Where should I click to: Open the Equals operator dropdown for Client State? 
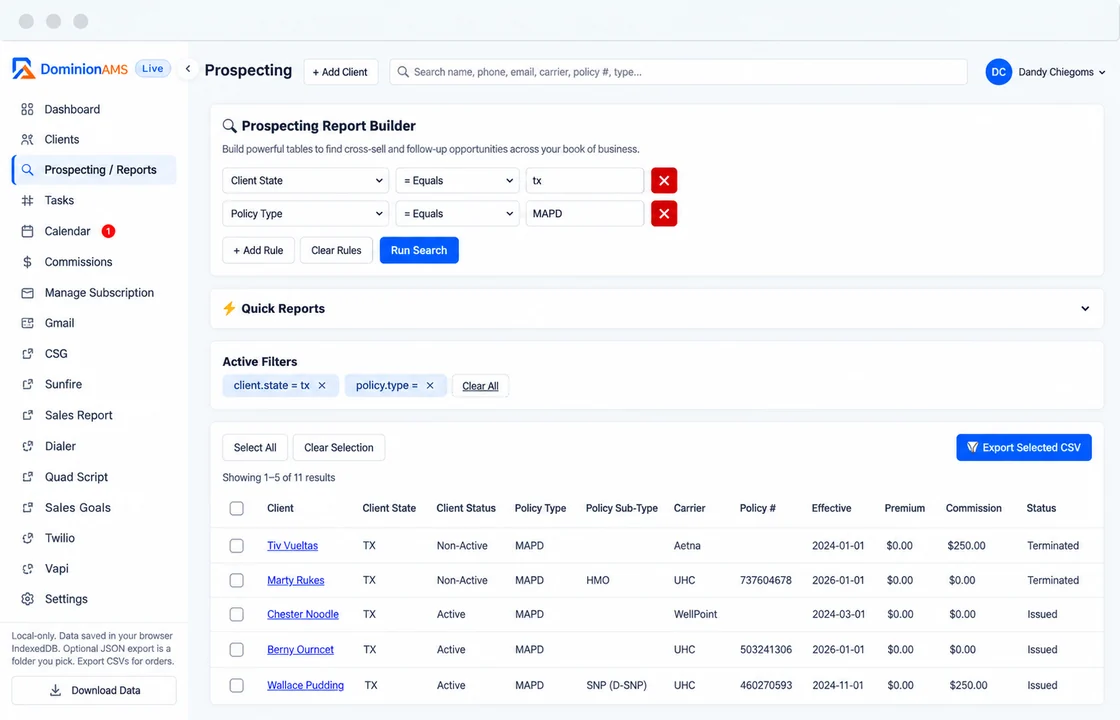457,181
